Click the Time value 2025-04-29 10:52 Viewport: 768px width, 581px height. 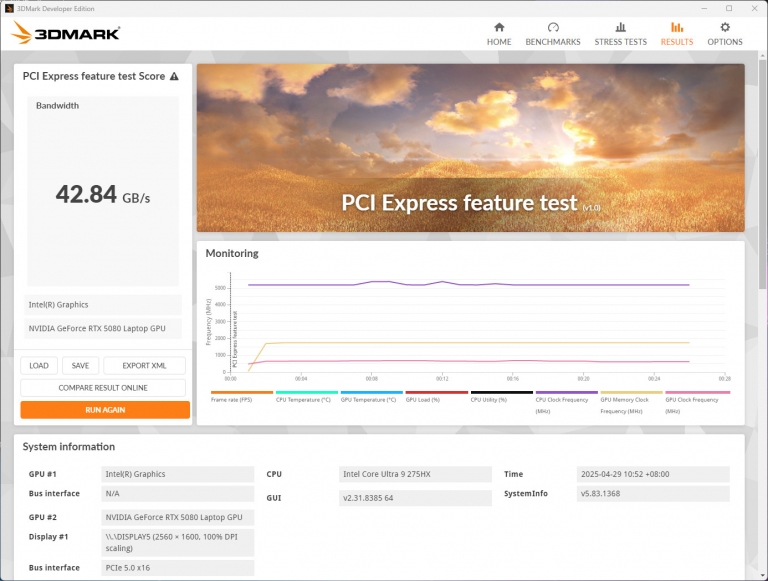coord(653,474)
